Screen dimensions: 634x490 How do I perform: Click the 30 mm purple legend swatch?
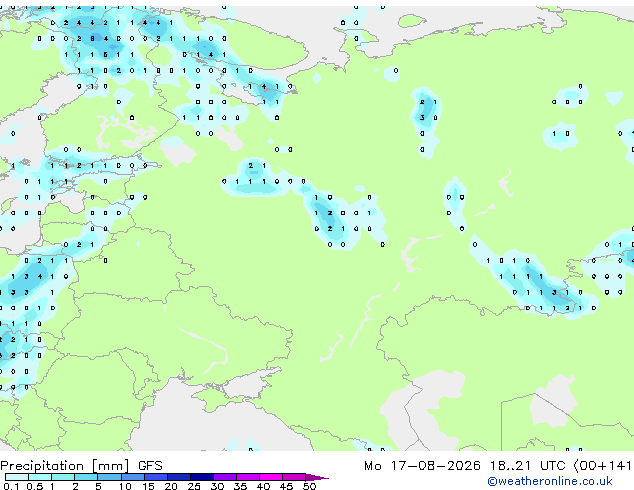pos(224,477)
